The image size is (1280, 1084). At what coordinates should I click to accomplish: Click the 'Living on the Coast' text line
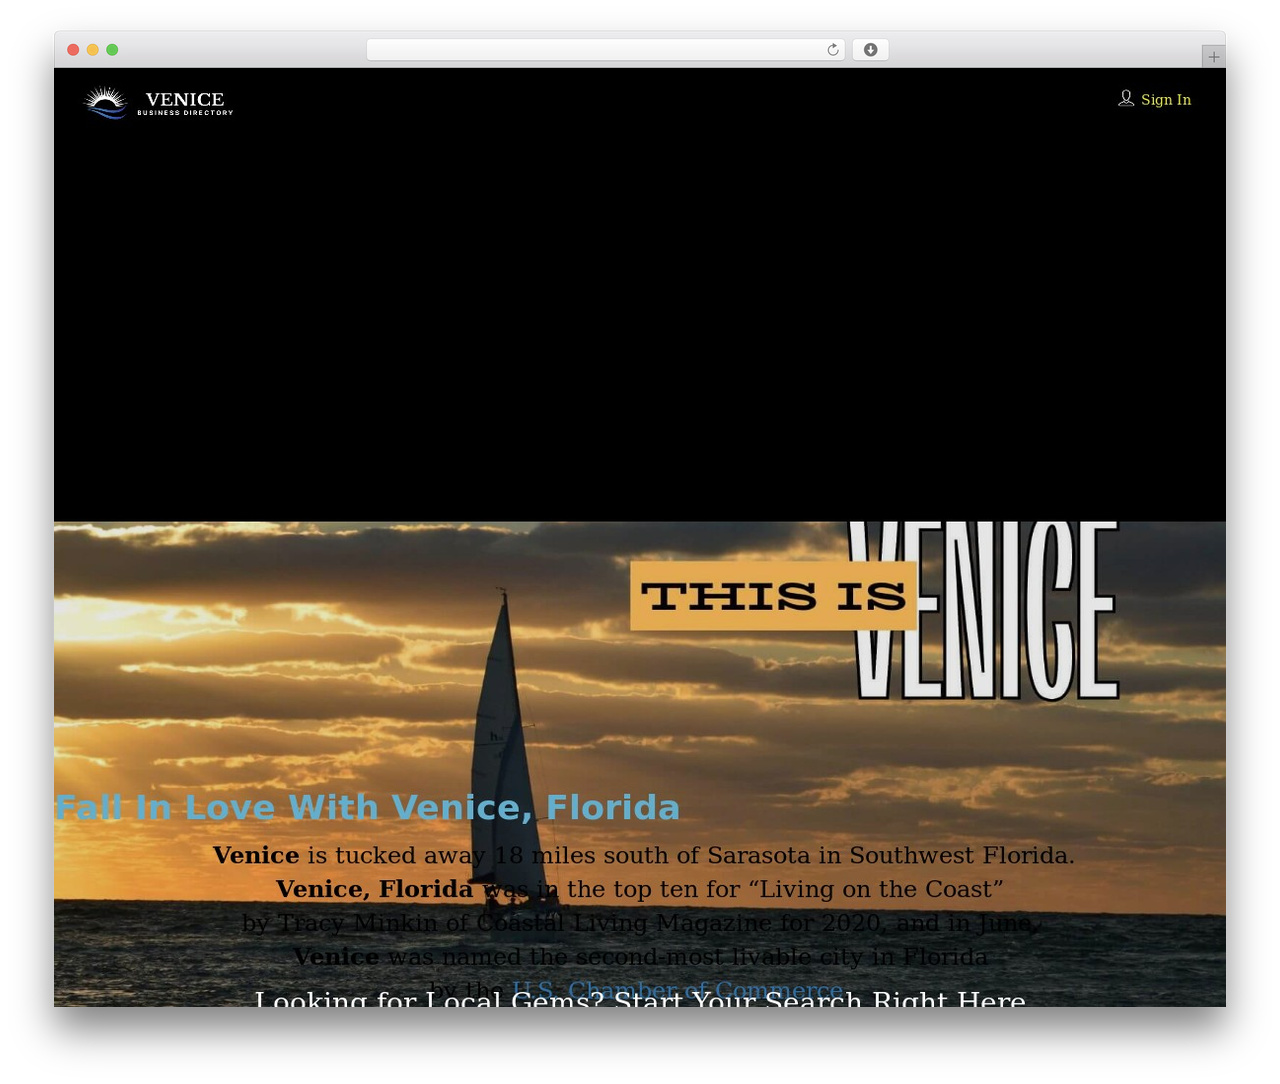coord(639,889)
